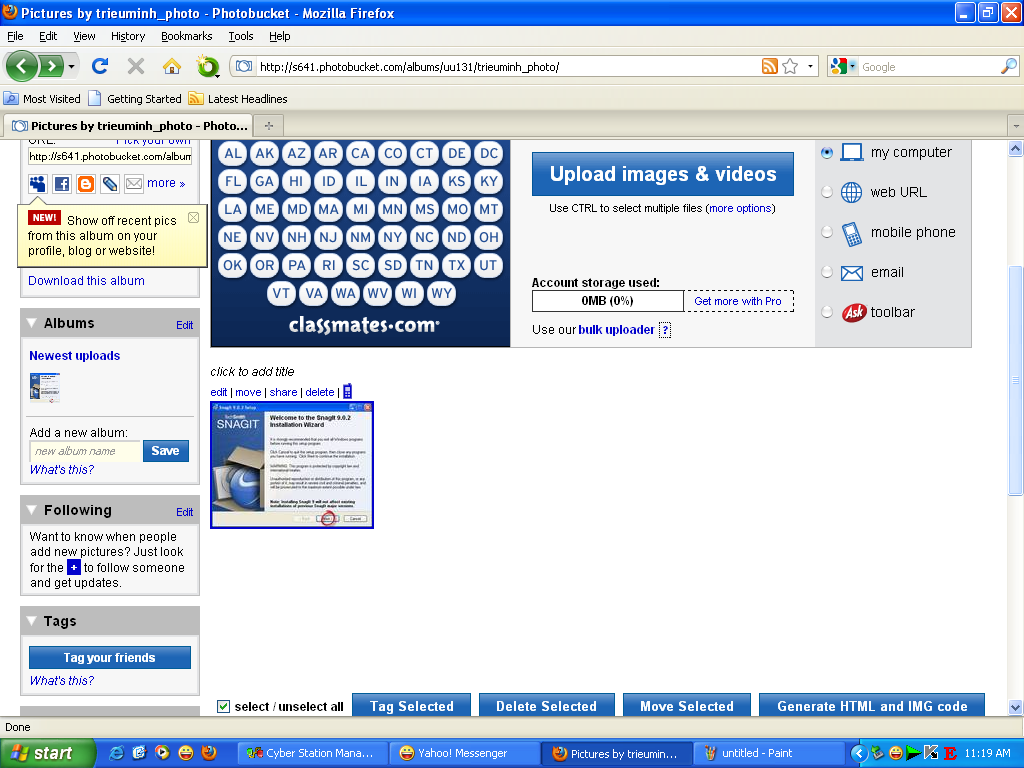Click the Windows Start button
1024x768 pixels.
[x=47, y=753]
